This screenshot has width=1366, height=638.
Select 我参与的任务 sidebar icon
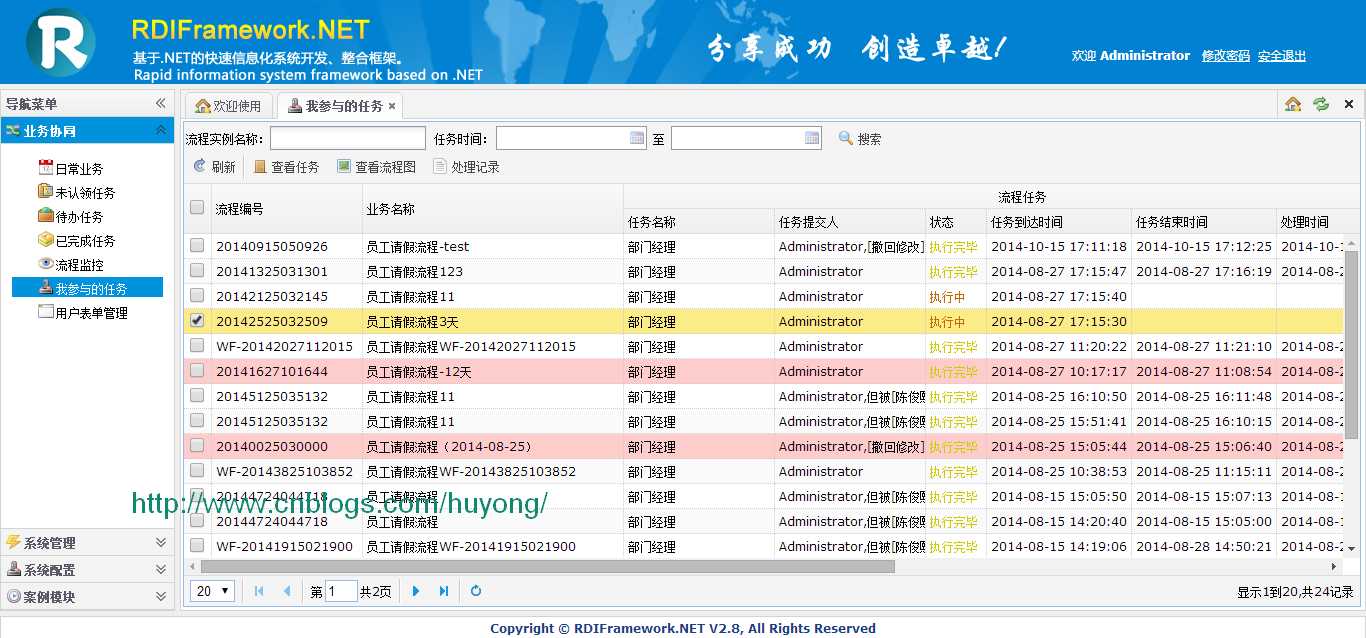(45, 288)
